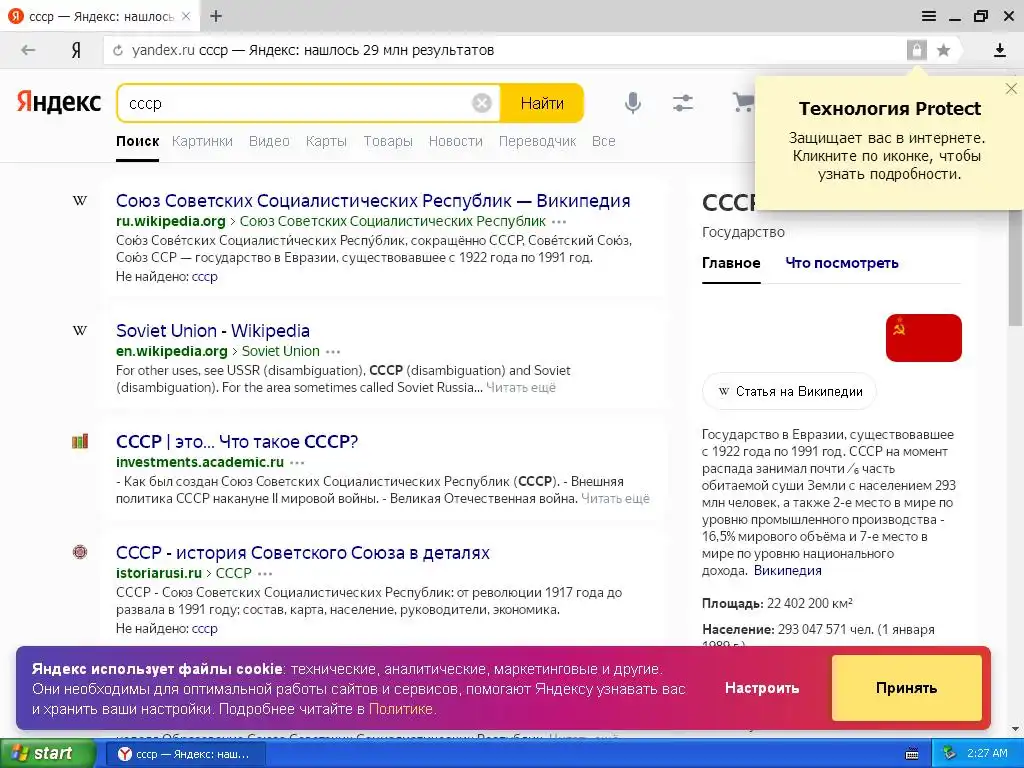Open the Yandex home 'Я' button
The width and height of the screenshot is (1024, 768).
tap(76, 50)
